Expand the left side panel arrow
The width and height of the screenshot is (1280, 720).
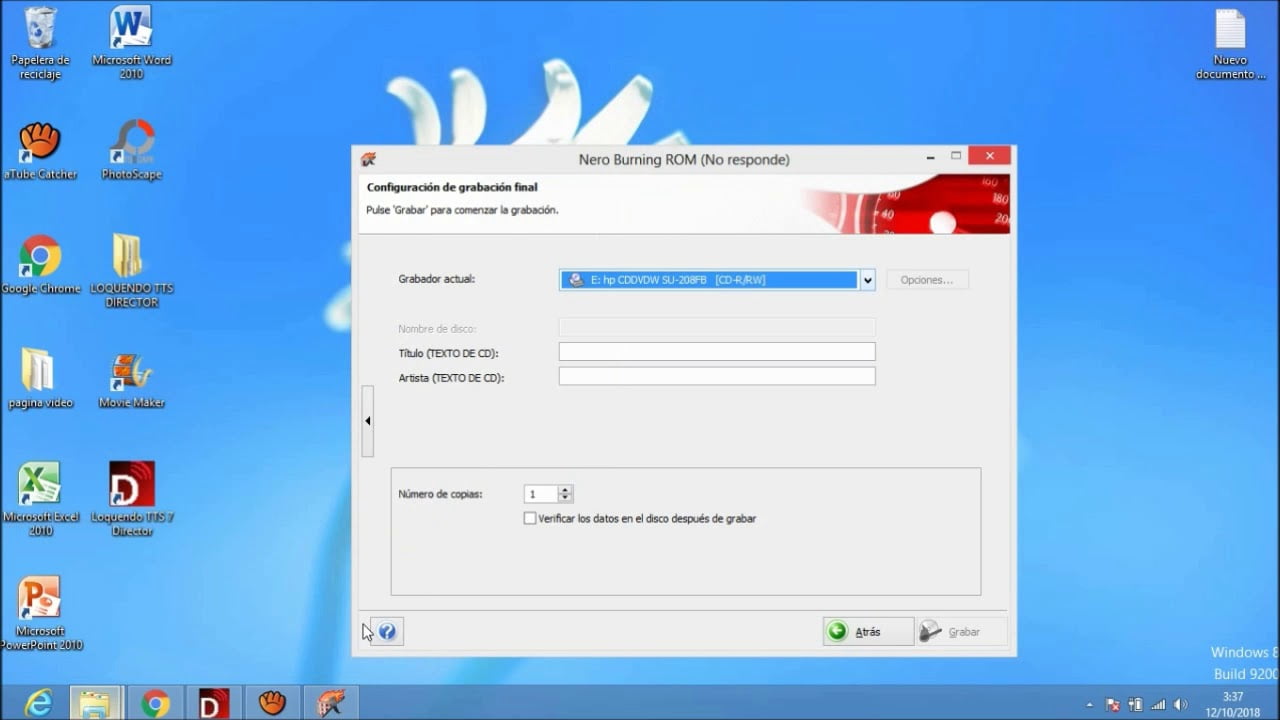[368, 421]
